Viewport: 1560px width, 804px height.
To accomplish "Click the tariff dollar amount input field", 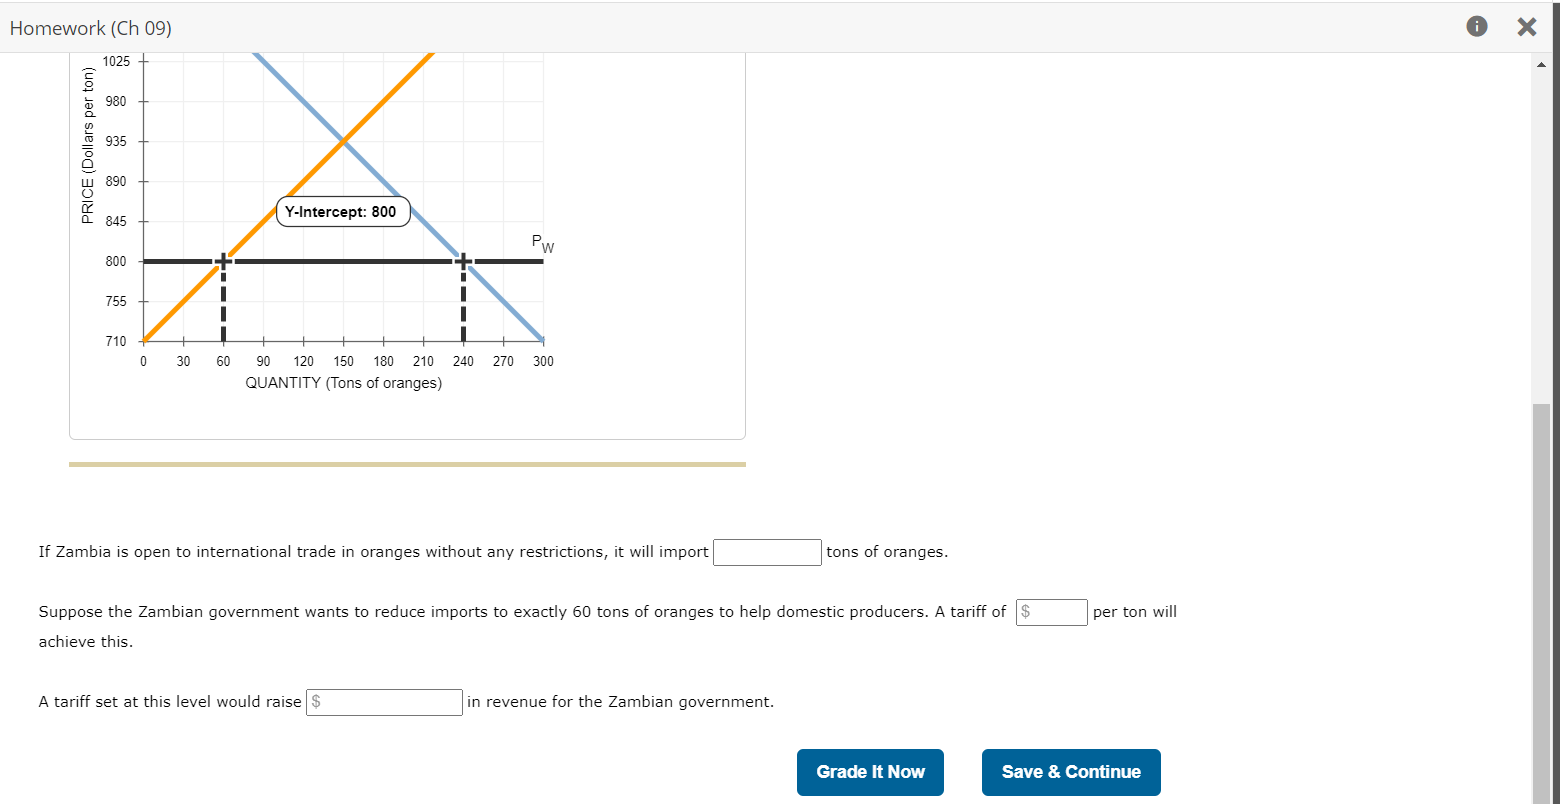I will pos(1051,612).
